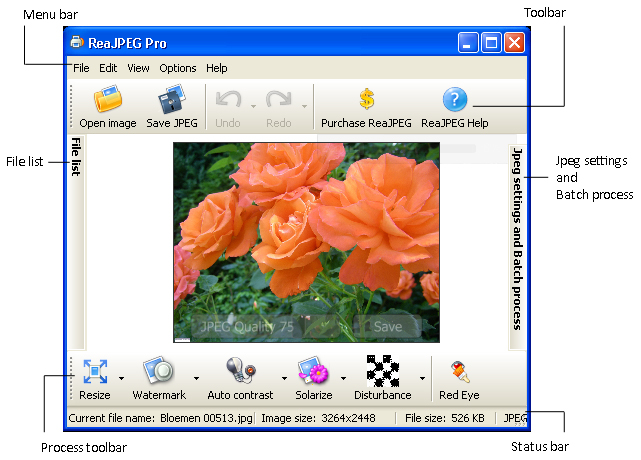Click the Save button on image overlay
The width and height of the screenshot is (641, 460).
(x=387, y=326)
